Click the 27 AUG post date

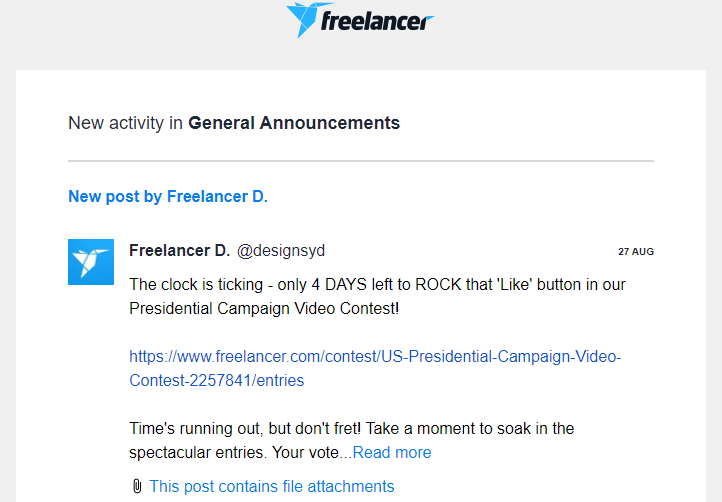tap(635, 251)
